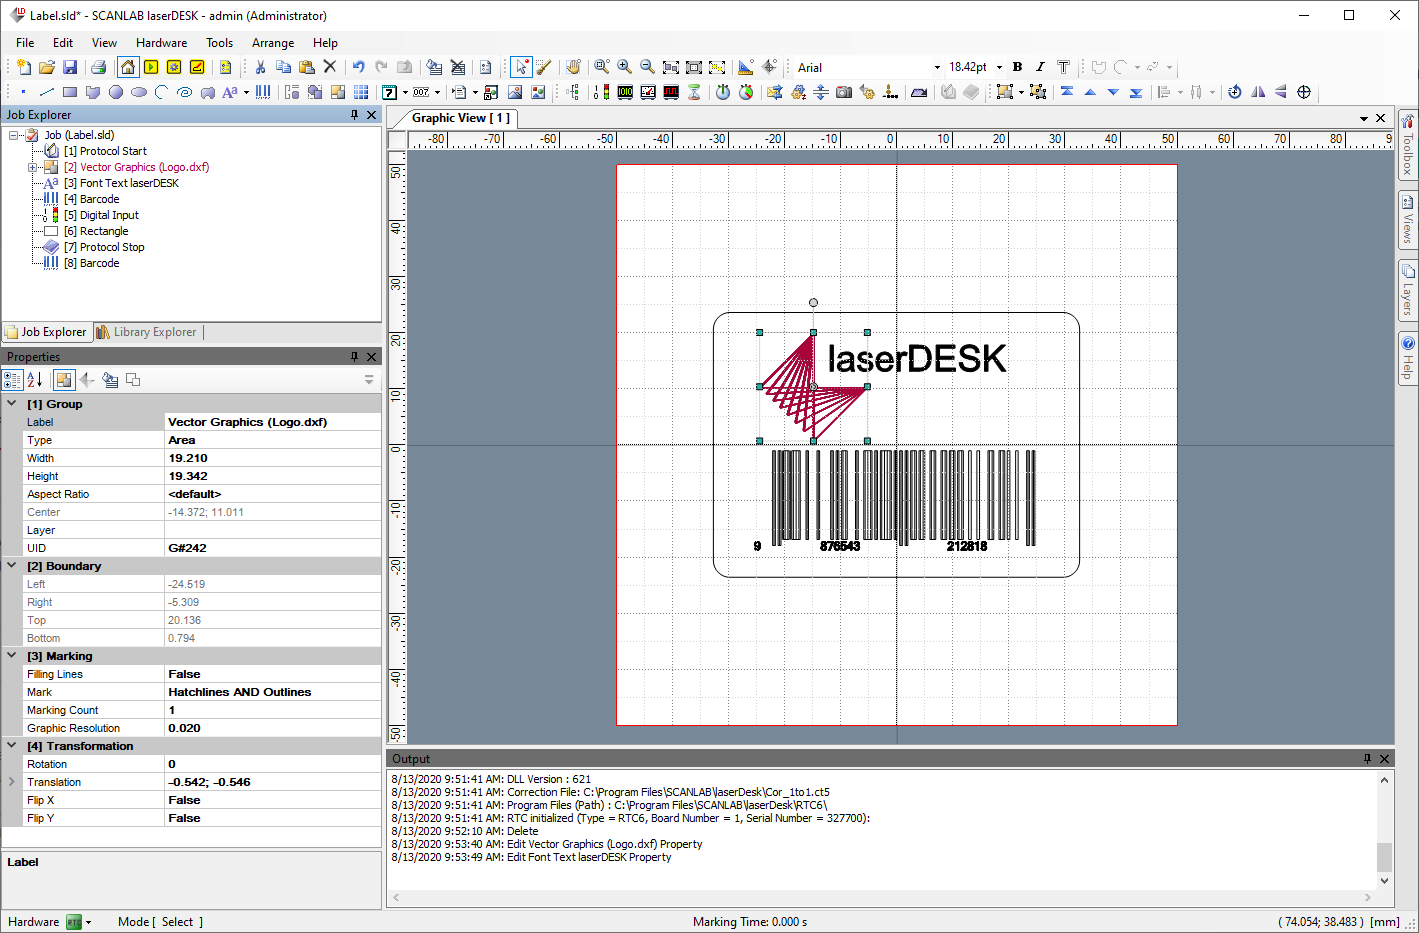Select the line drawing tool
The image size is (1419, 933).
pos(46,92)
